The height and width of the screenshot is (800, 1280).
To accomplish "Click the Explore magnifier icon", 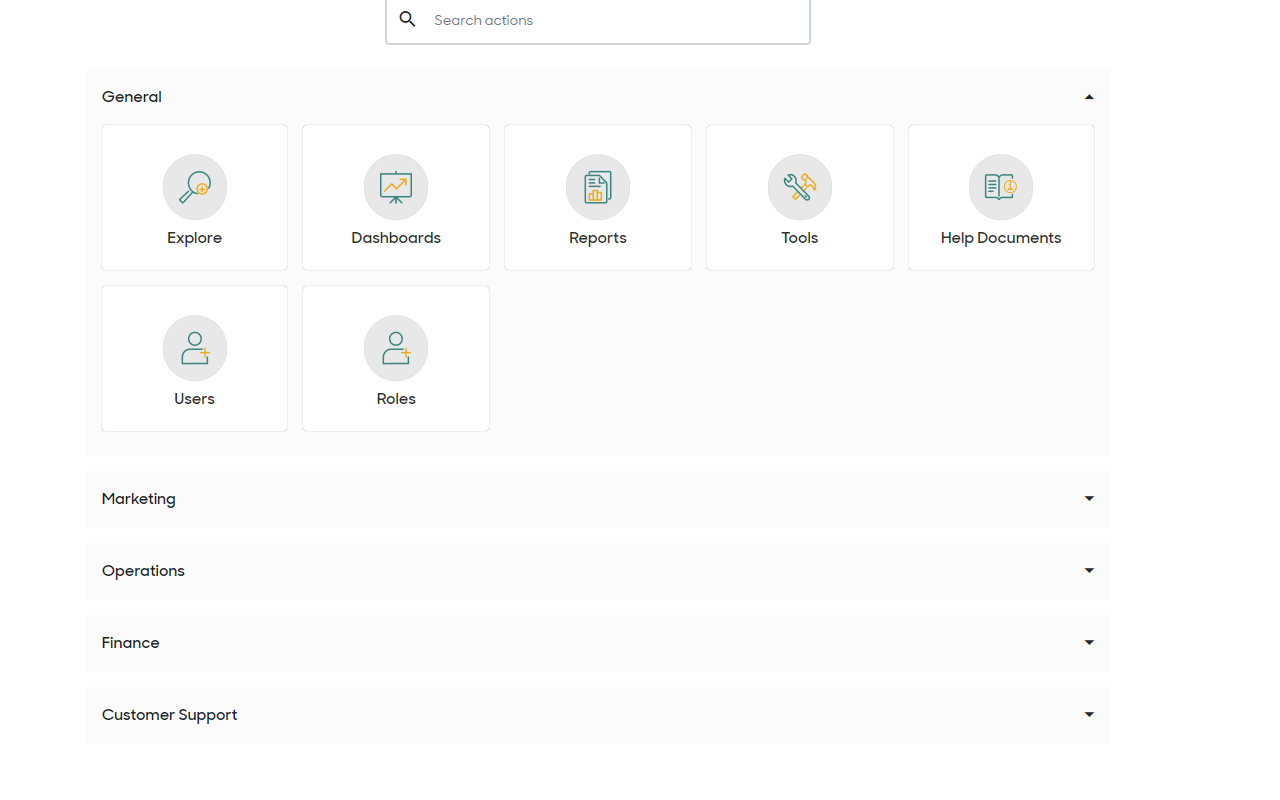I will click(x=195, y=187).
